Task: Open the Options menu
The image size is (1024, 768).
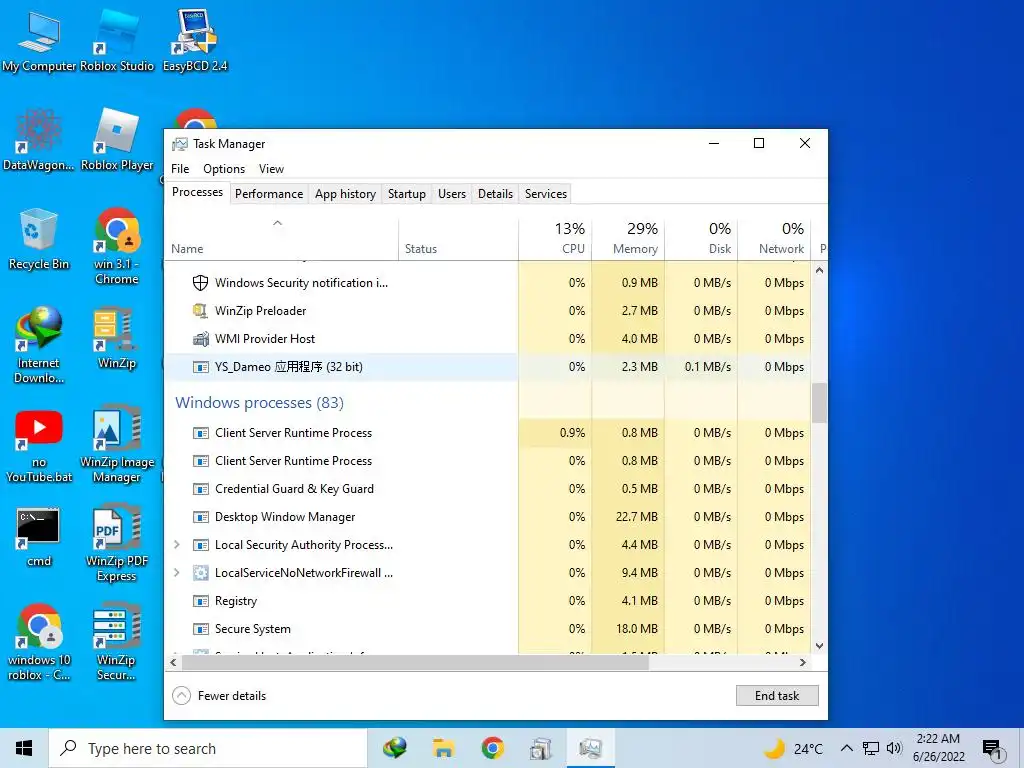Action: [224, 168]
